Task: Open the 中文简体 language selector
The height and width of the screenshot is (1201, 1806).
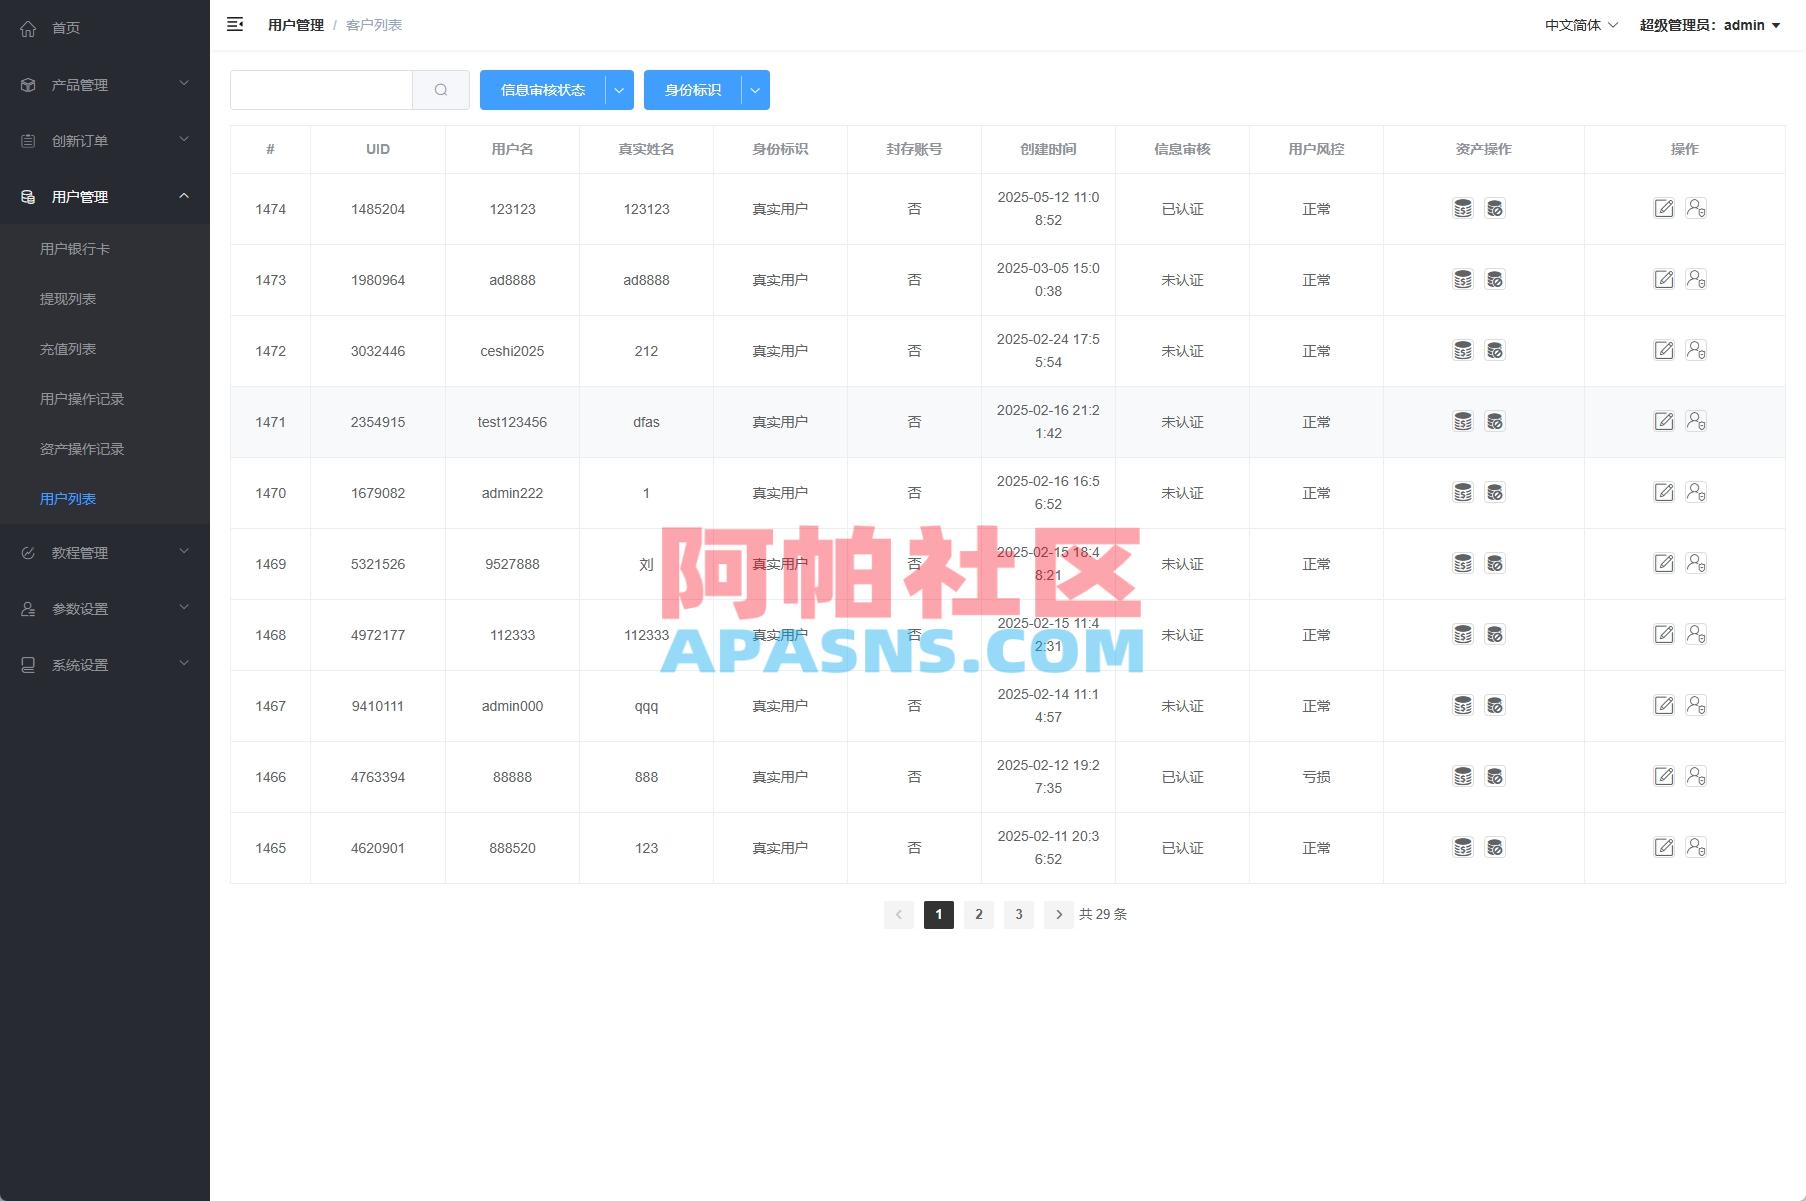Action: click(x=1578, y=25)
